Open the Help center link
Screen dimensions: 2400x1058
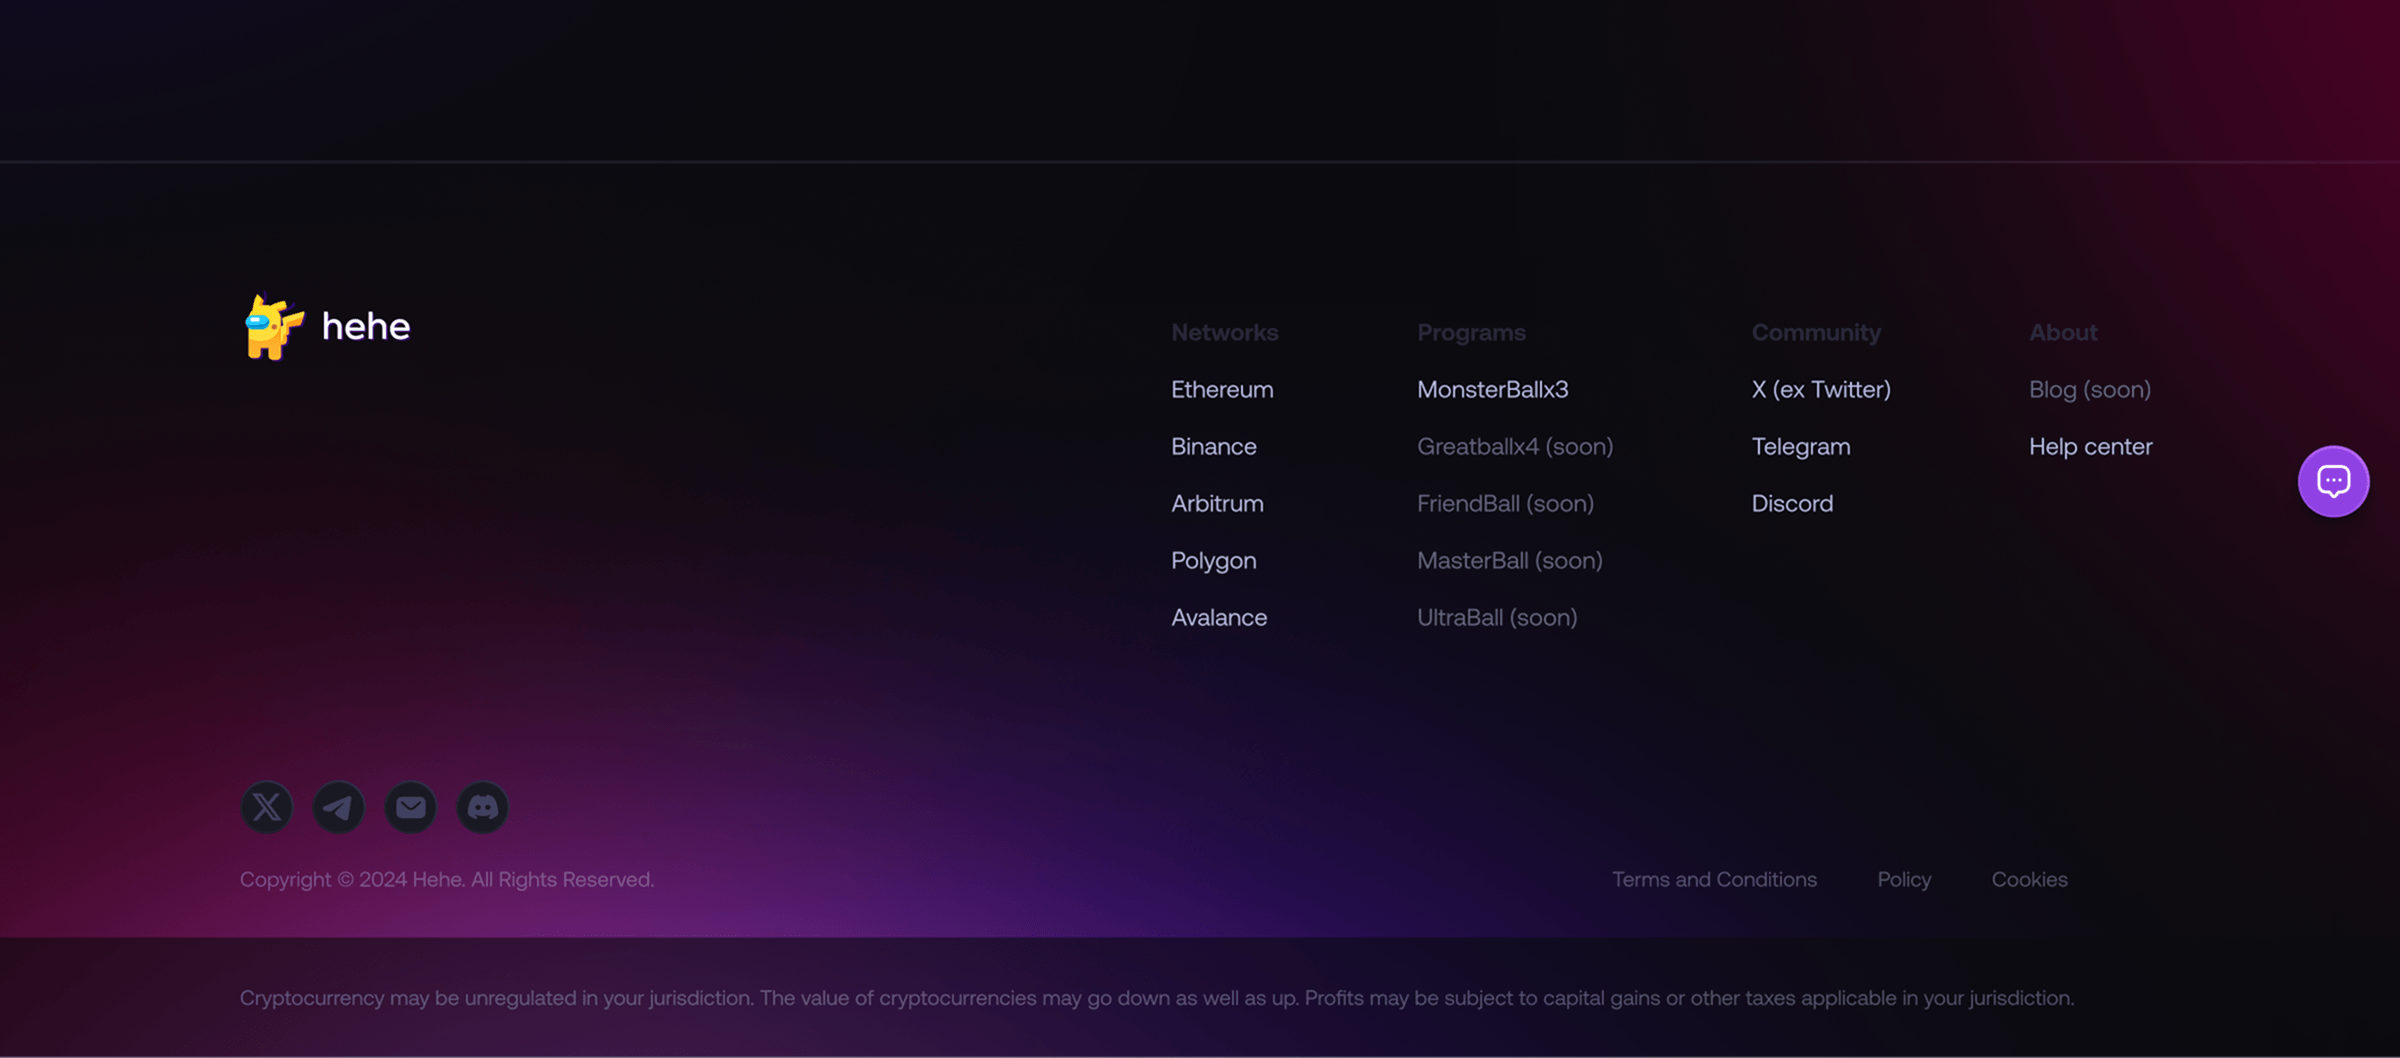pos(2091,446)
